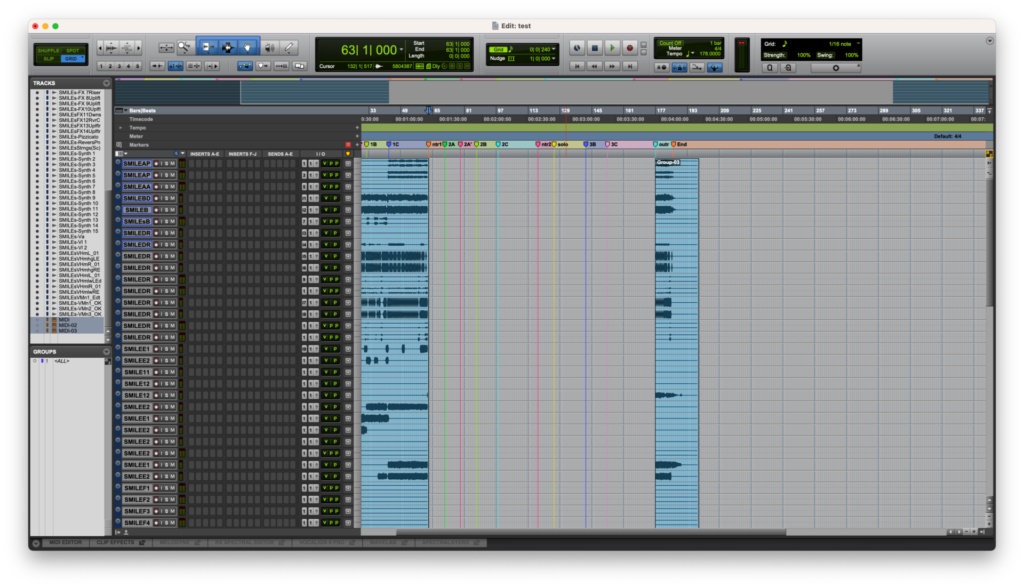This screenshot has height=588, width=1024.
Task: Open the Bars|Beats ruler view selector
Action: pos(120,110)
